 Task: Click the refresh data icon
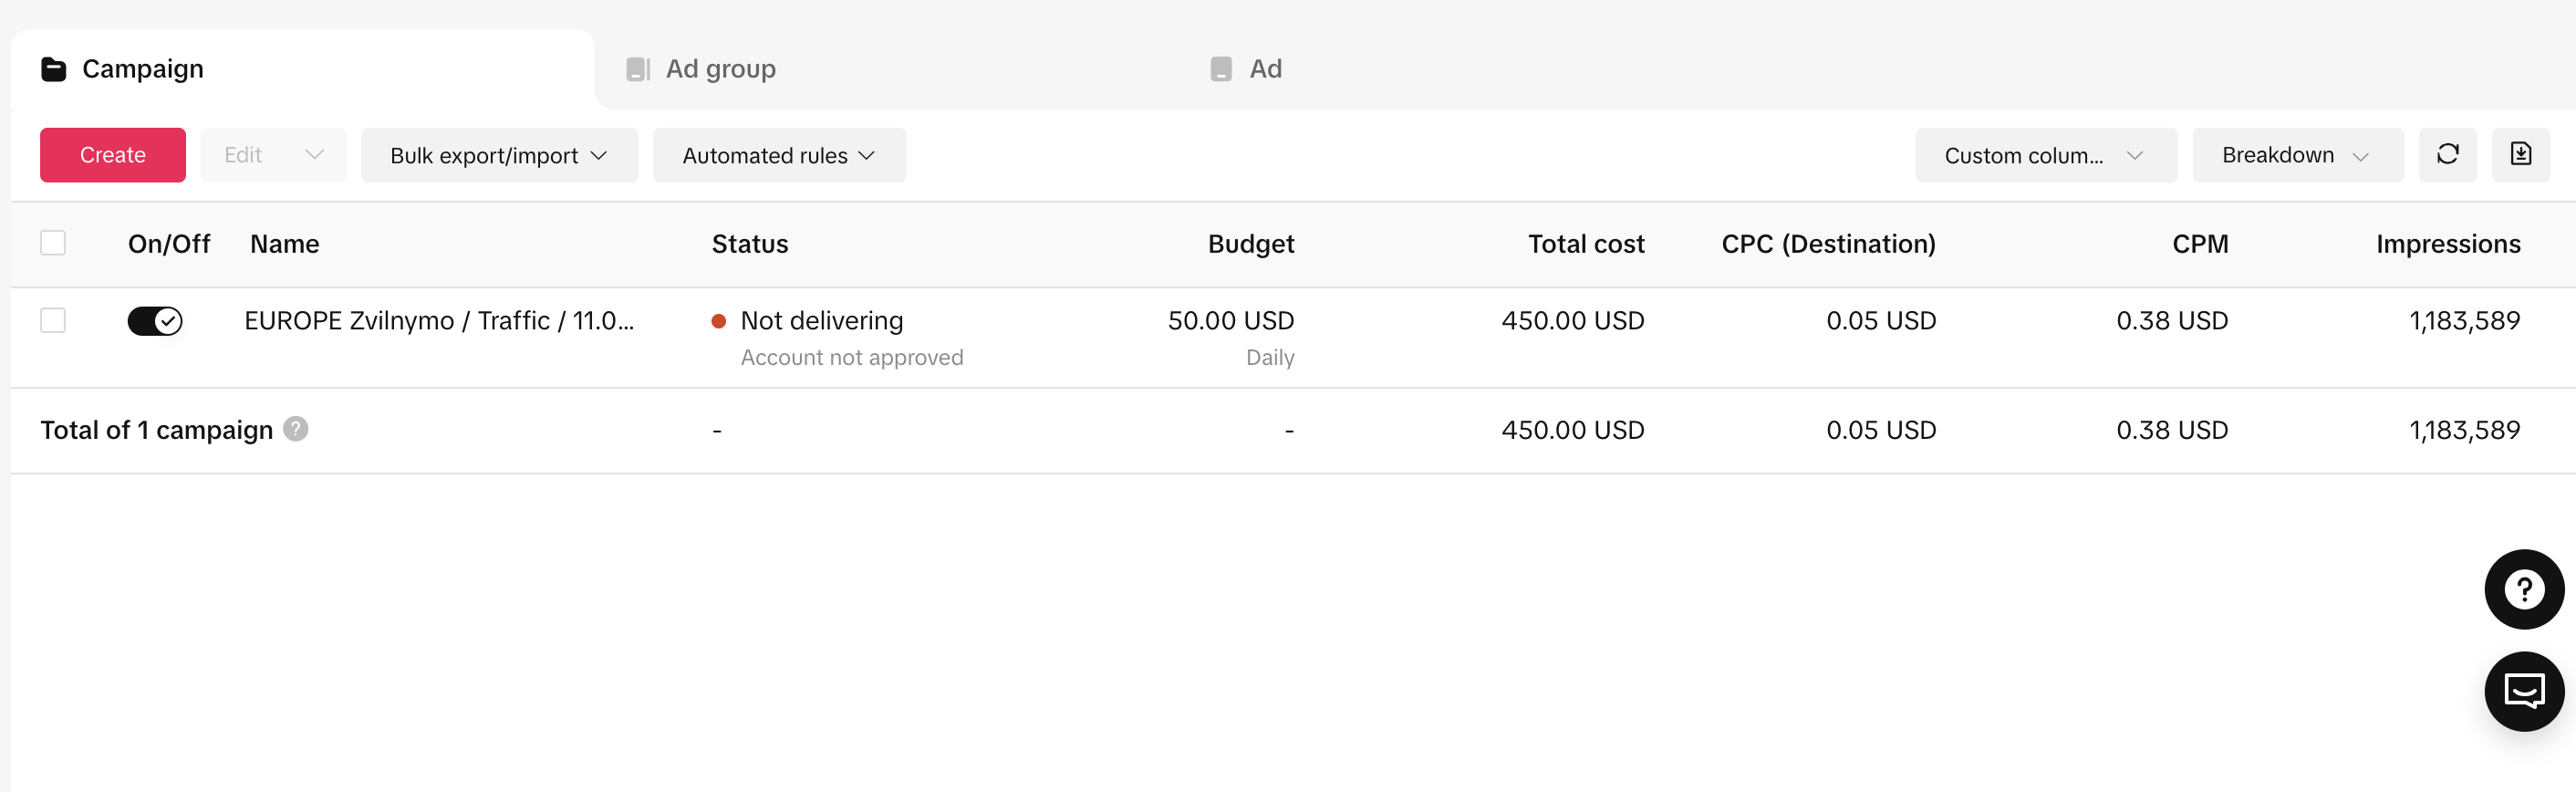2447,154
